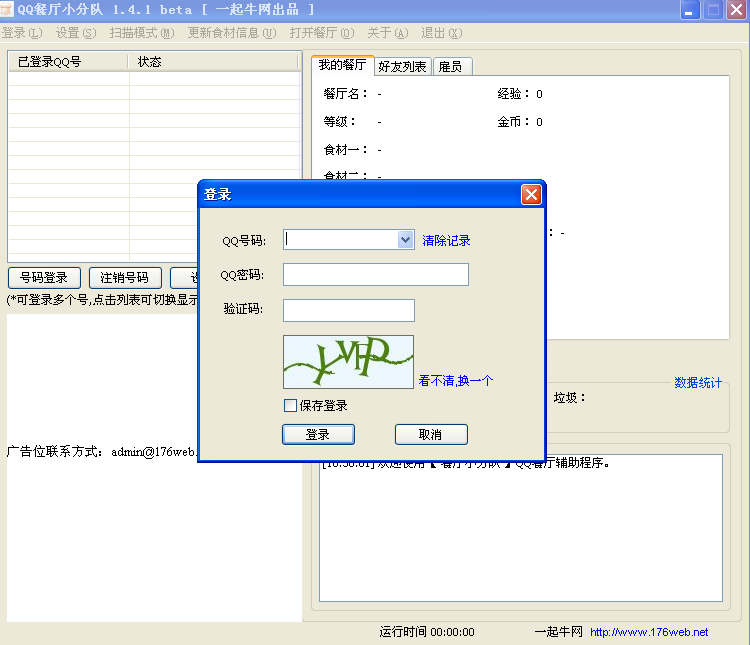Screen dimensions: 750x645
Task: Click the 清除记录 link
Action: pyautogui.click(x=446, y=240)
